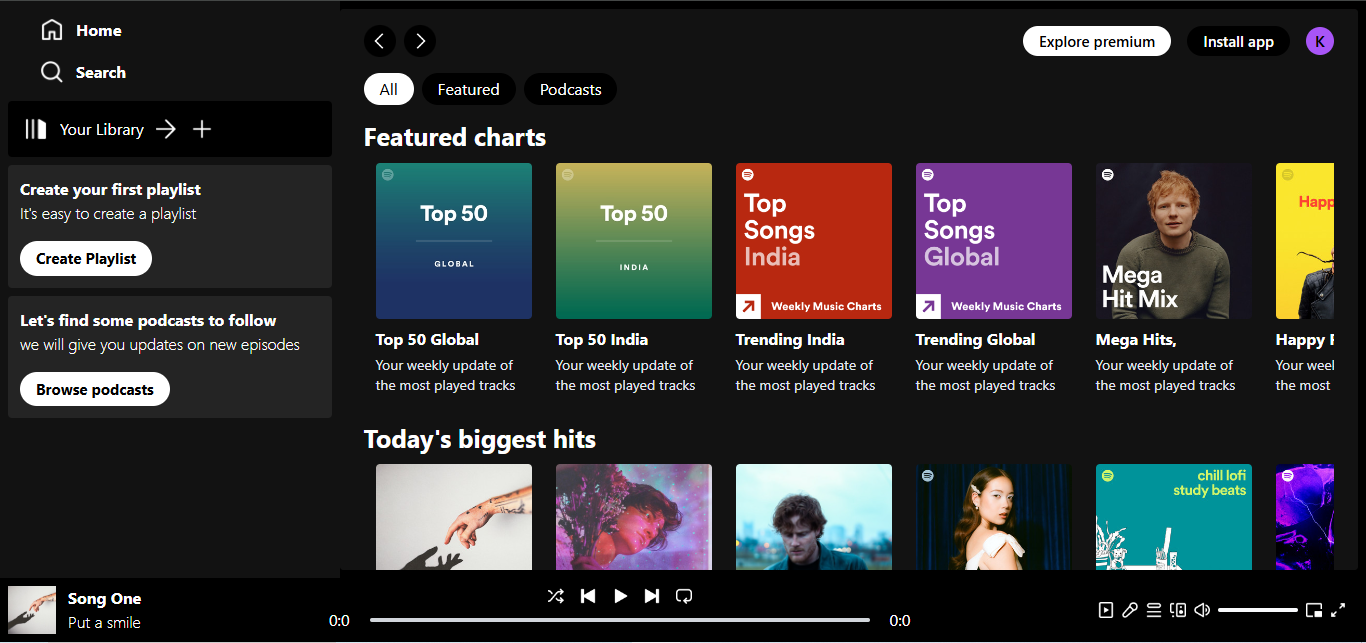The width and height of the screenshot is (1366, 643).
Task: Click the Install app button
Action: pos(1238,41)
